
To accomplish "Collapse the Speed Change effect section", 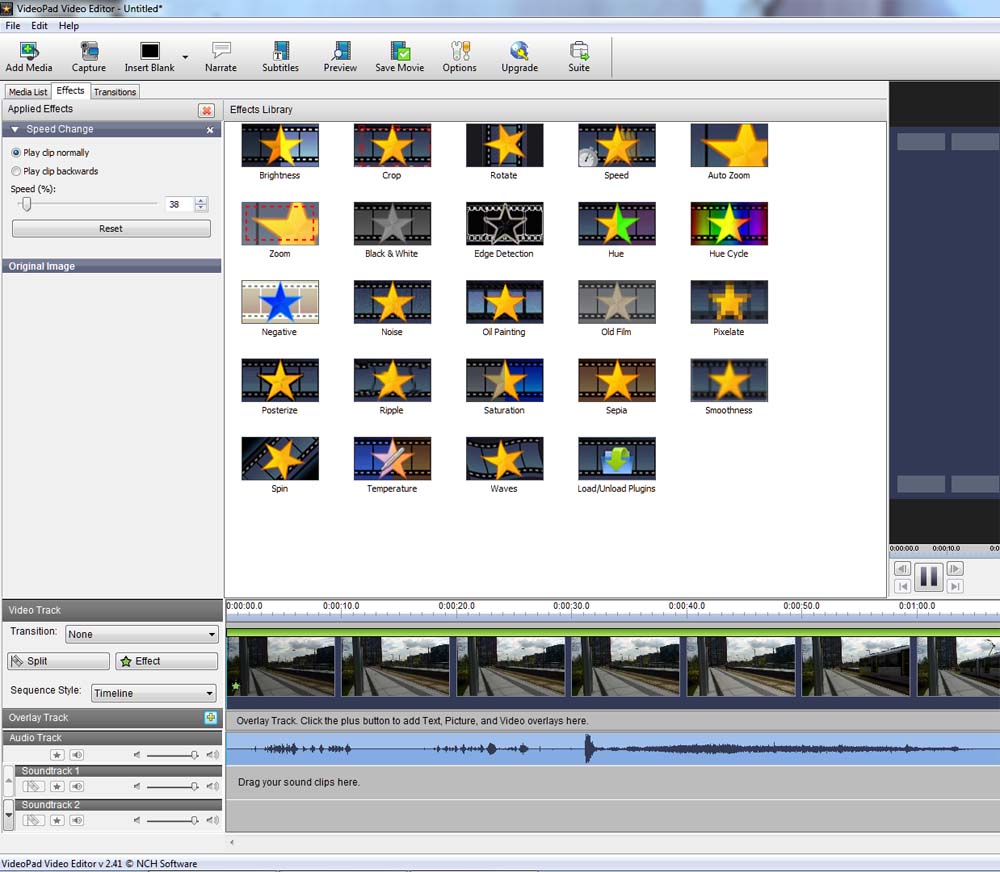I will coord(15,129).
